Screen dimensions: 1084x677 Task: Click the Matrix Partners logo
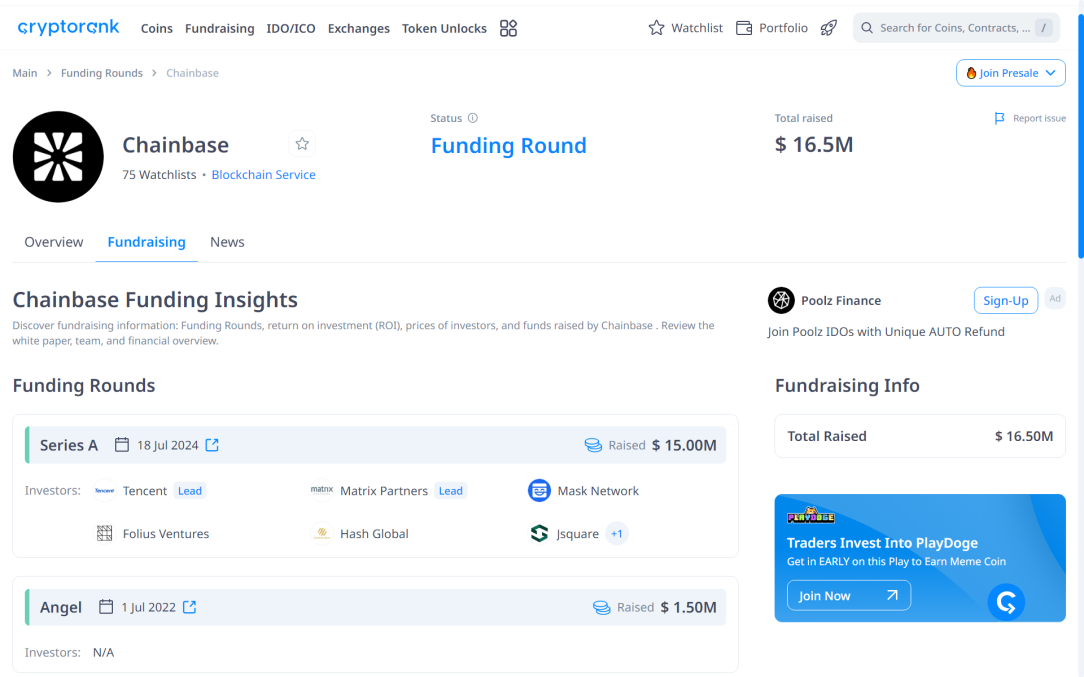[322, 490]
